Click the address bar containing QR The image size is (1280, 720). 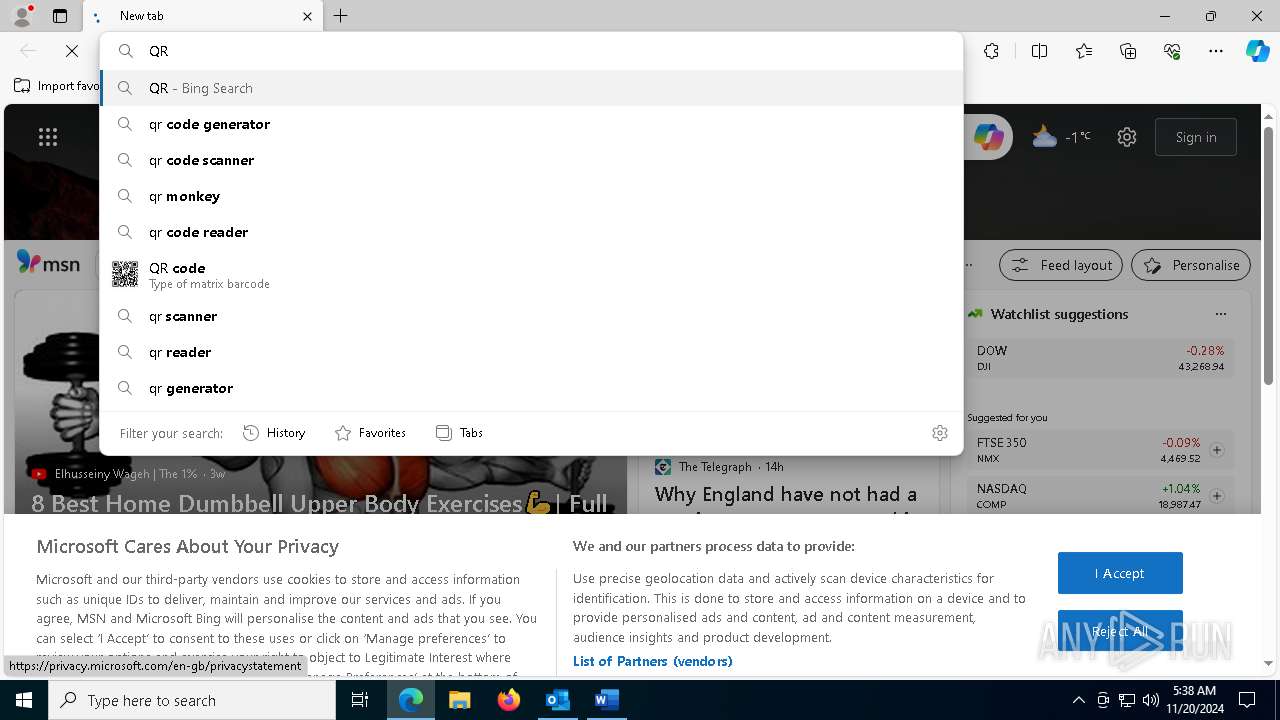pyautogui.click(x=531, y=51)
